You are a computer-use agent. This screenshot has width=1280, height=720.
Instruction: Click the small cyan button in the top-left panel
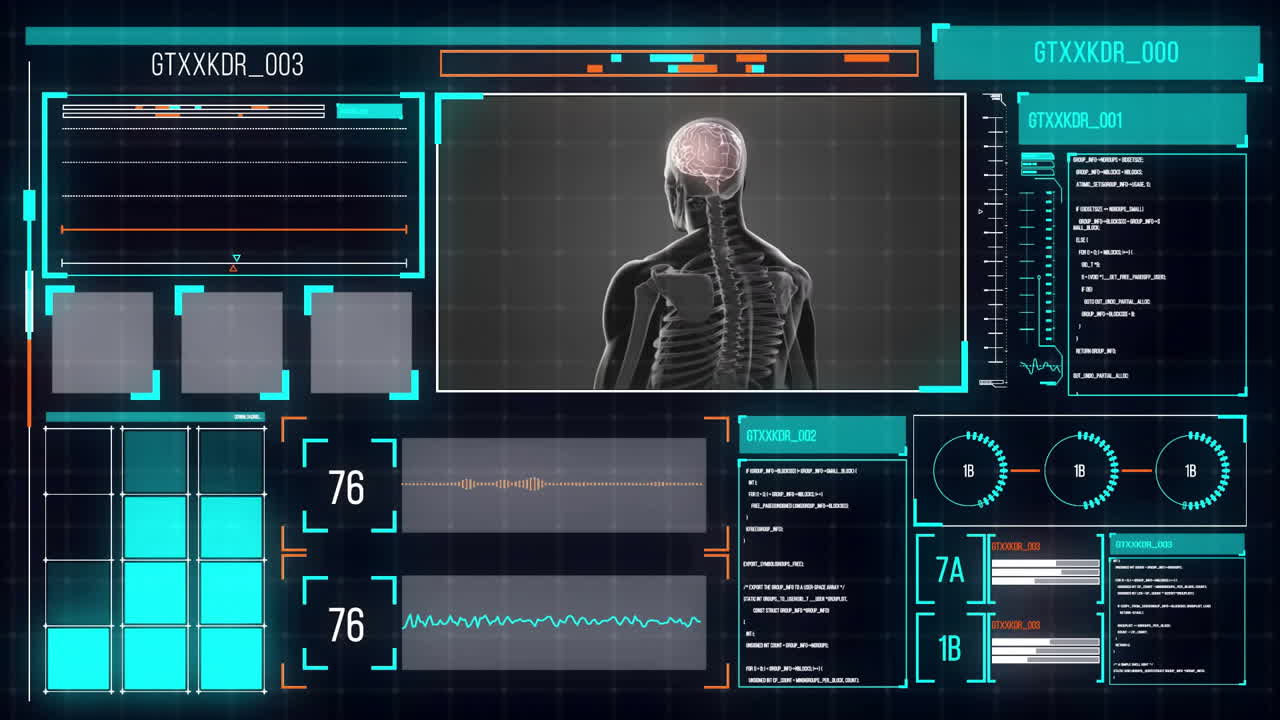369,111
